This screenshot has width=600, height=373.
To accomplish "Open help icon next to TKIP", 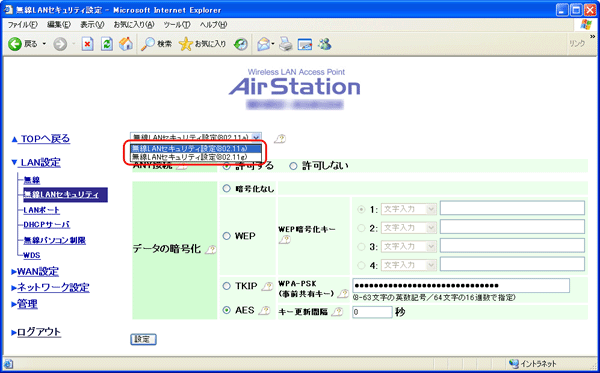I will click(x=267, y=286).
